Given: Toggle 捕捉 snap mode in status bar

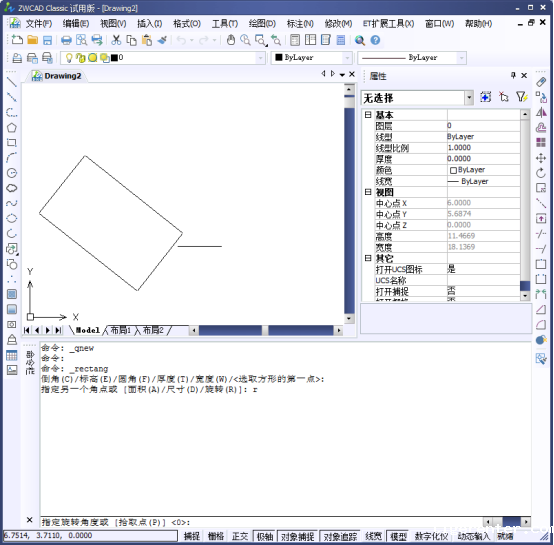Looking at the screenshot, I should pyautogui.click(x=192, y=537).
